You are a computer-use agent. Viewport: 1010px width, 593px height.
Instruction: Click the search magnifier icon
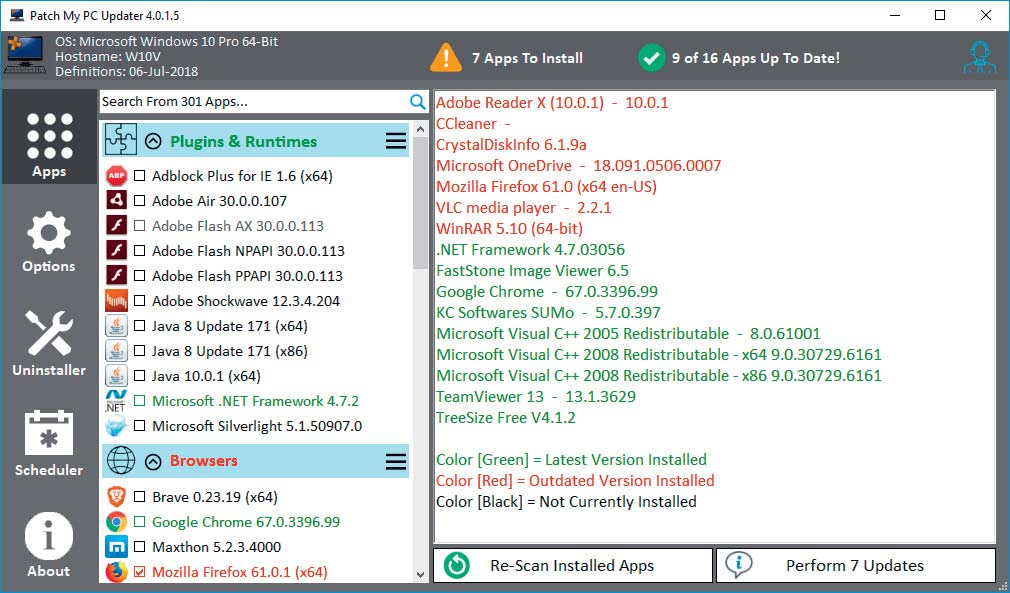pyautogui.click(x=417, y=102)
